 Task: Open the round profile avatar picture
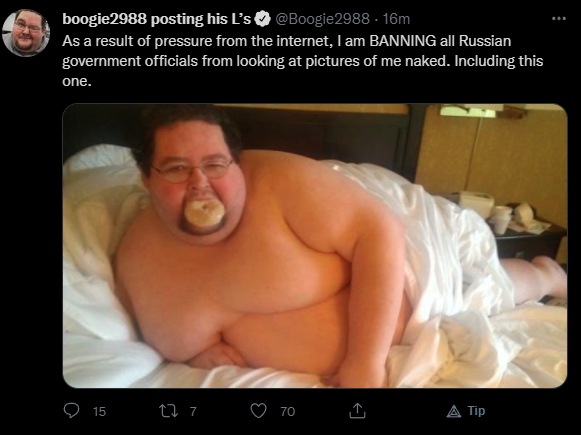click(26, 33)
